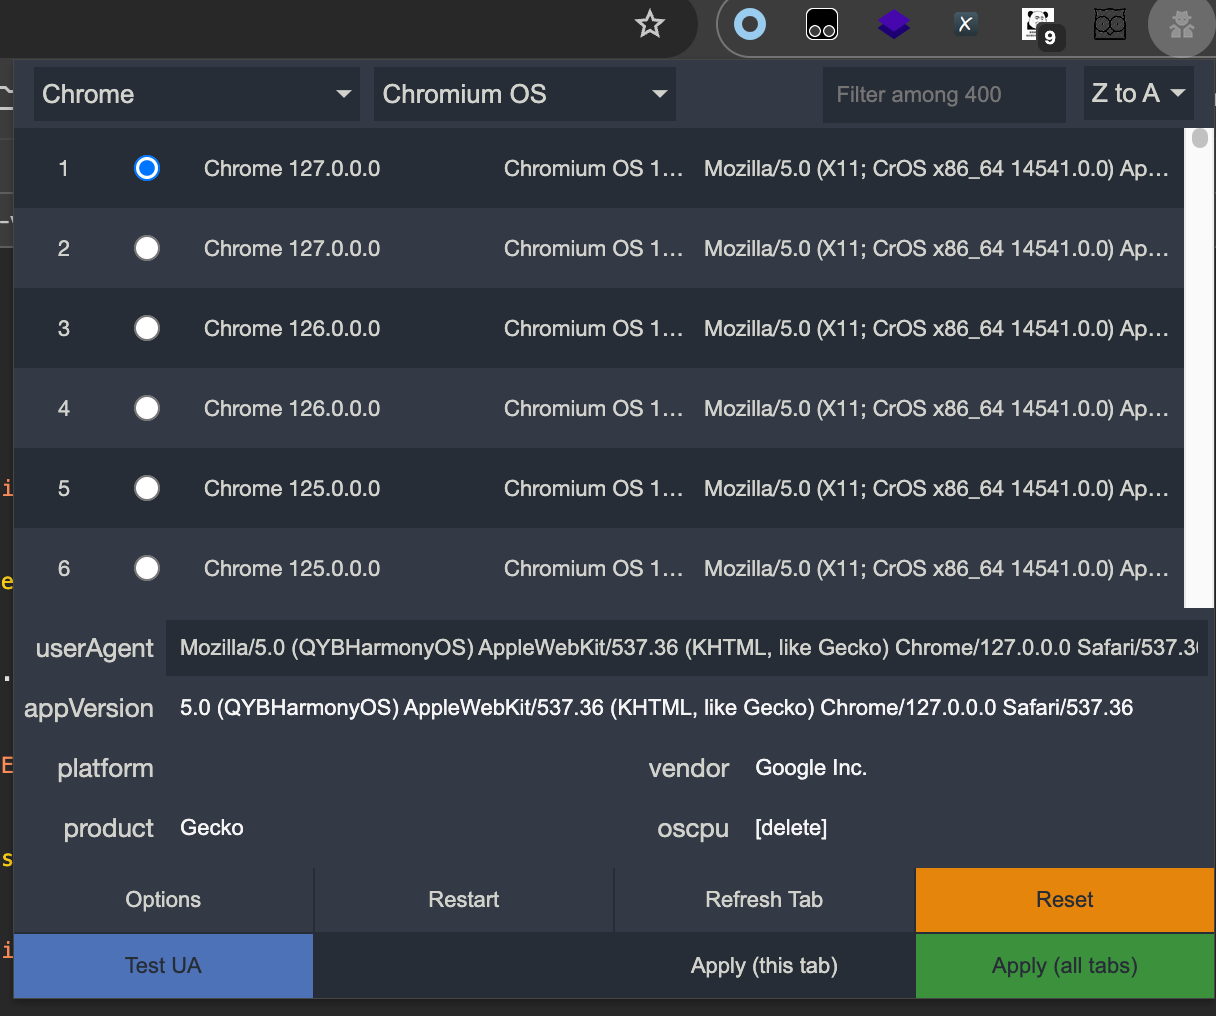Click the row number 4 cell
This screenshot has width=1216, height=1016.
pos(64,408)
